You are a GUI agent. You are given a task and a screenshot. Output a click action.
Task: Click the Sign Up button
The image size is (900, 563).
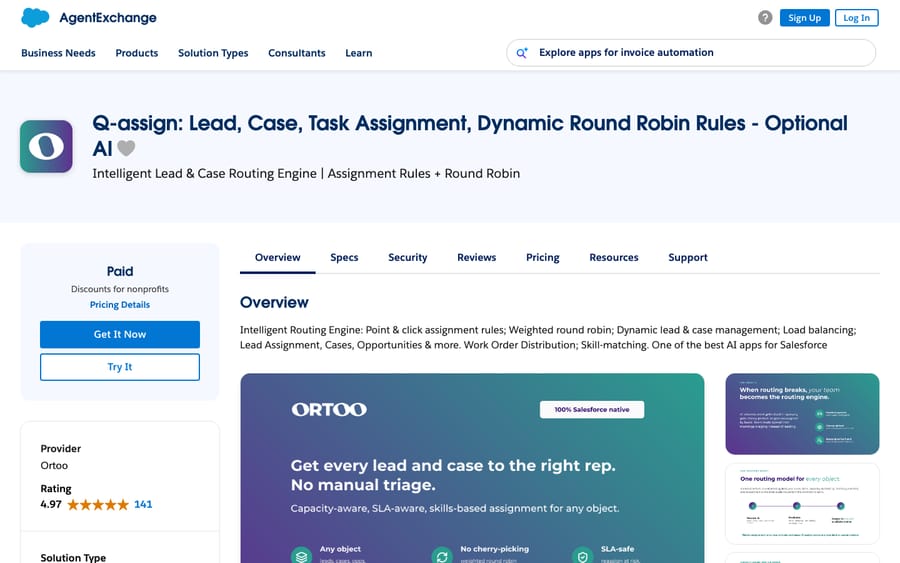804,18
